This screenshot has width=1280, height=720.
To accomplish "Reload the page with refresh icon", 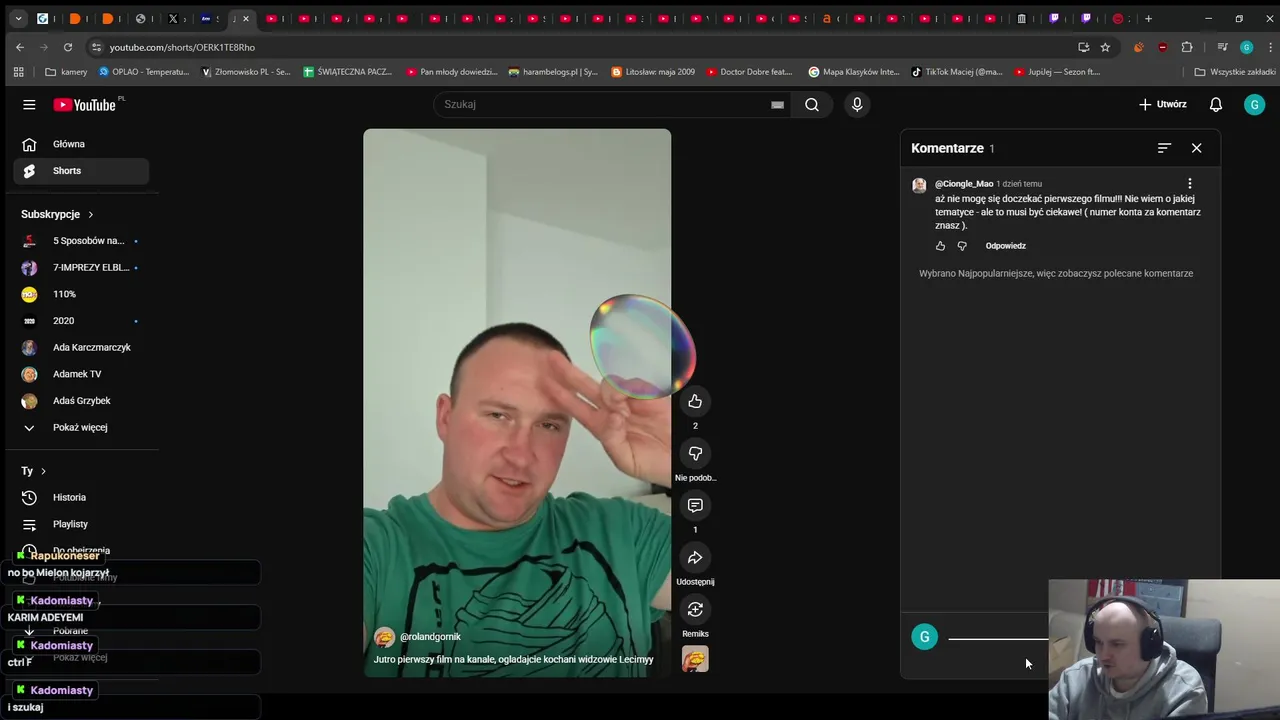I will pos(68,47).
